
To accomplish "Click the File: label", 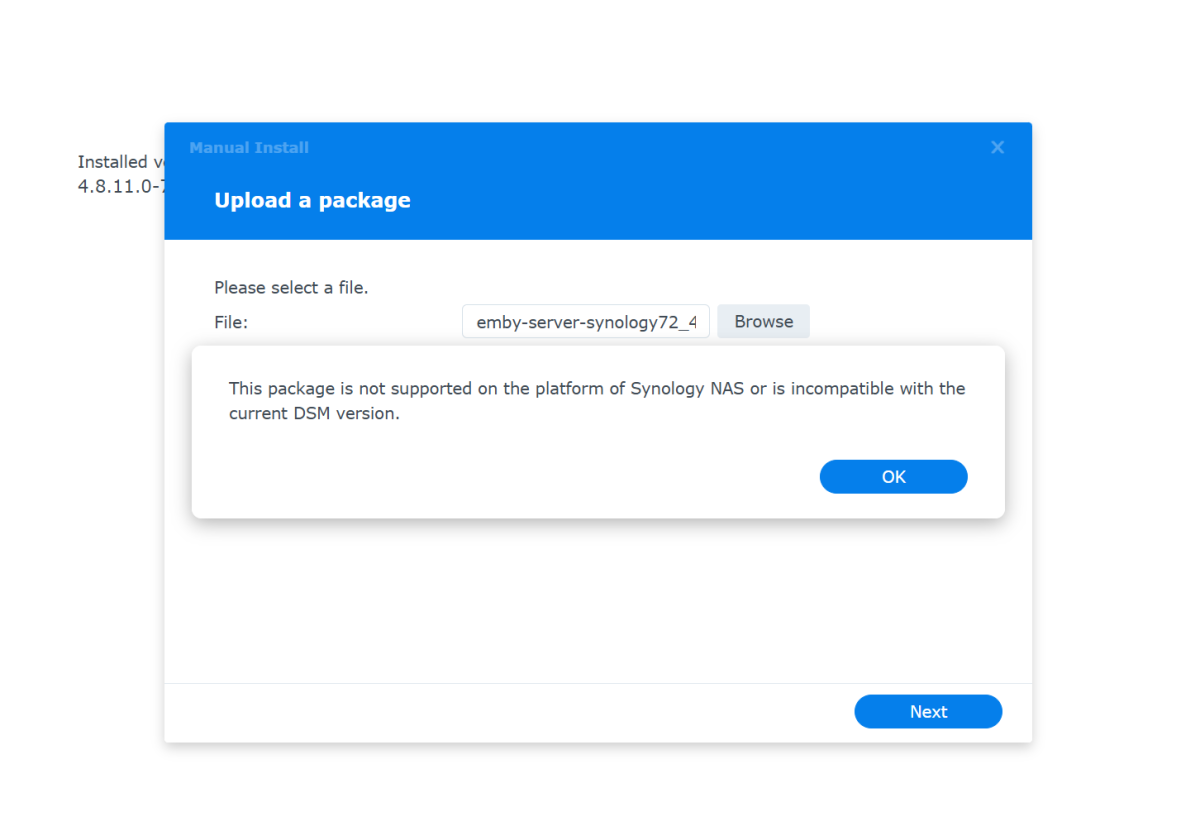I will 231,322.
